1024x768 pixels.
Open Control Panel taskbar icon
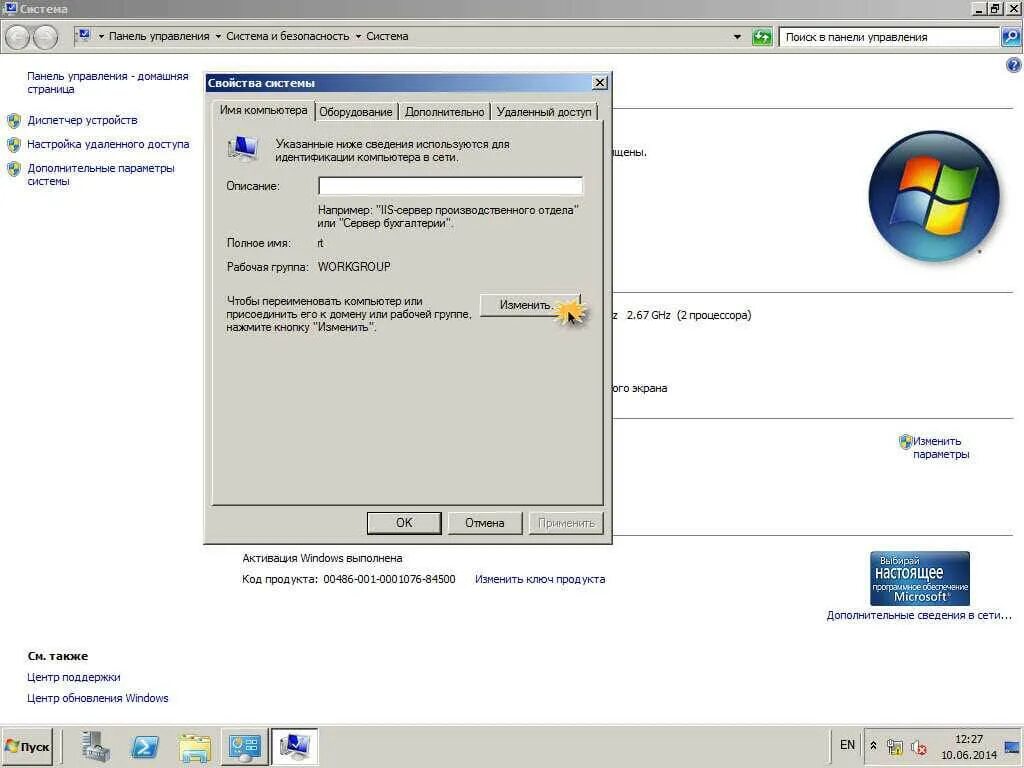pyautogui.click(x=244, y=746)
